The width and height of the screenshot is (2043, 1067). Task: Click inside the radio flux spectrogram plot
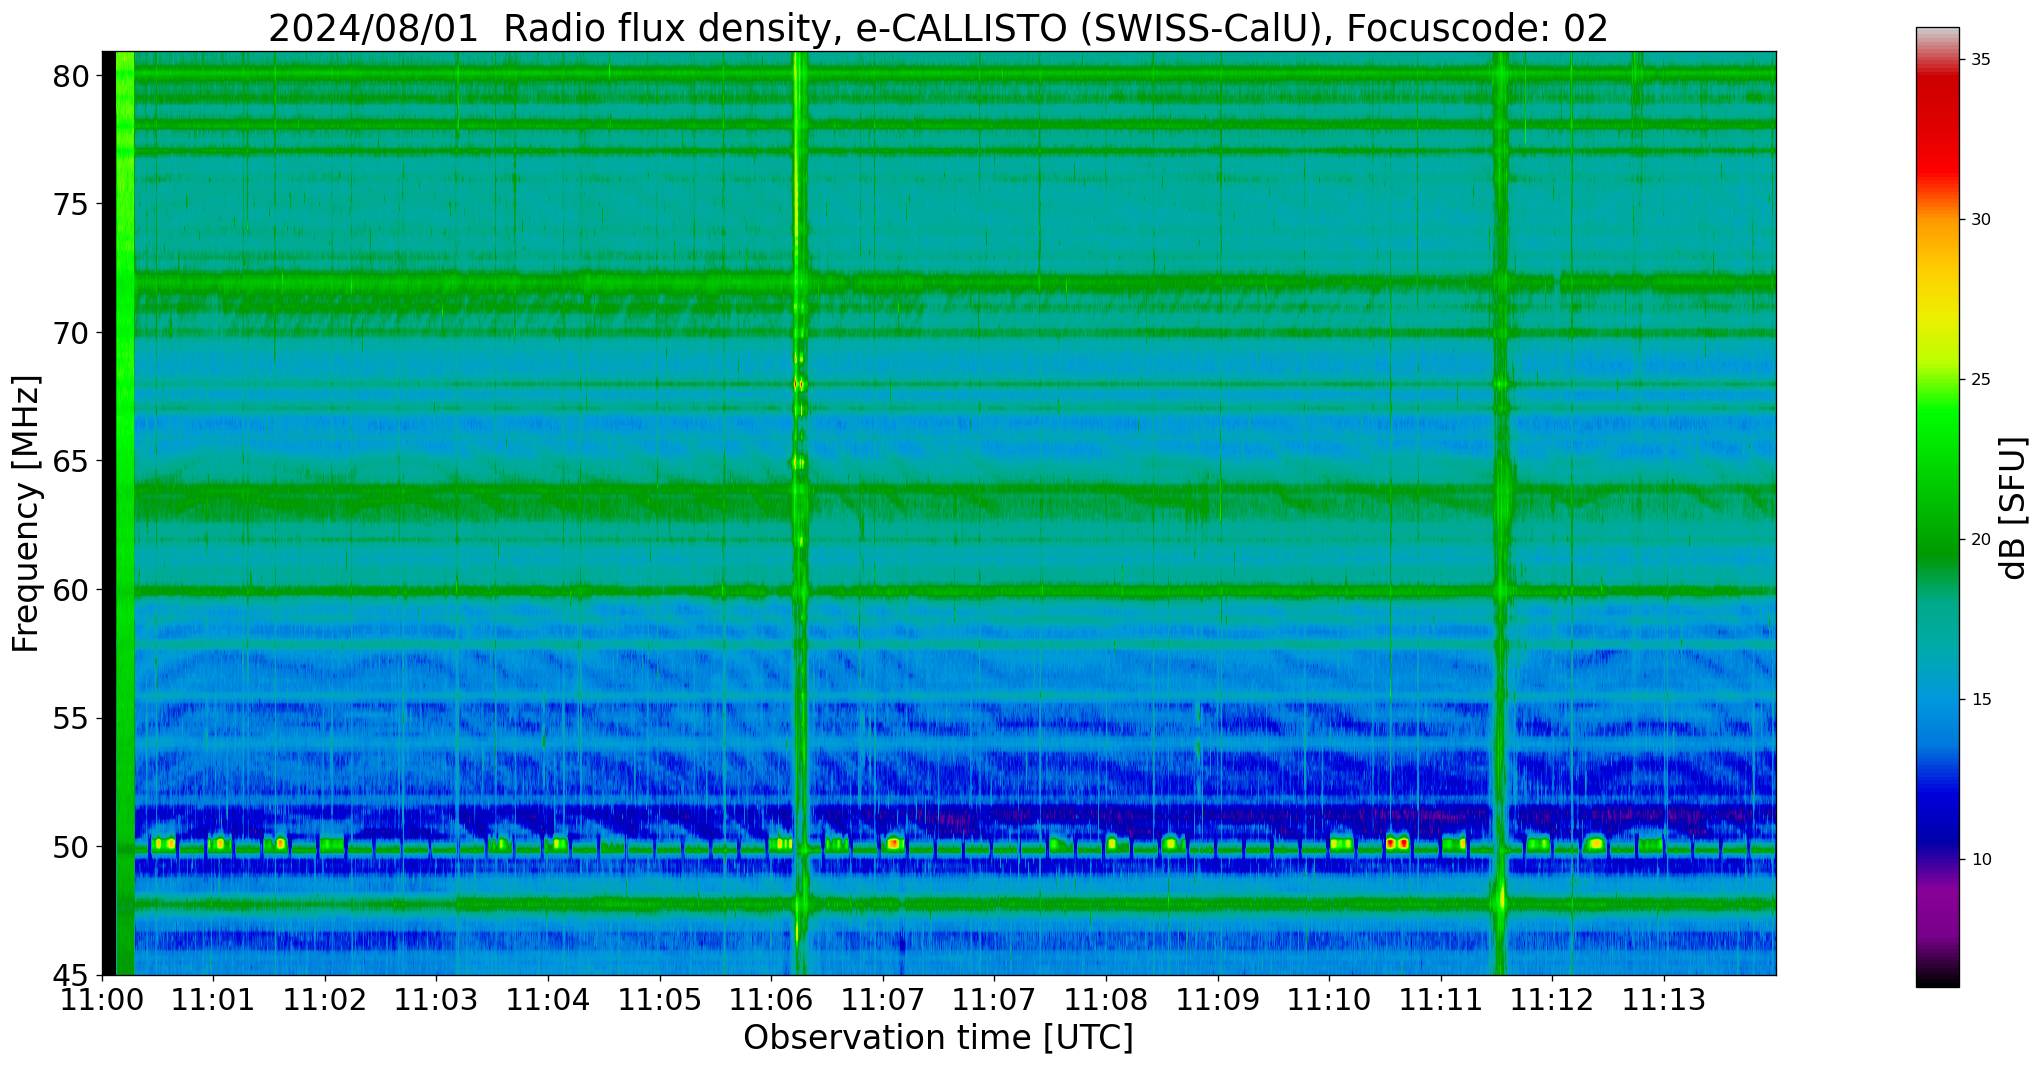[939, 513]
